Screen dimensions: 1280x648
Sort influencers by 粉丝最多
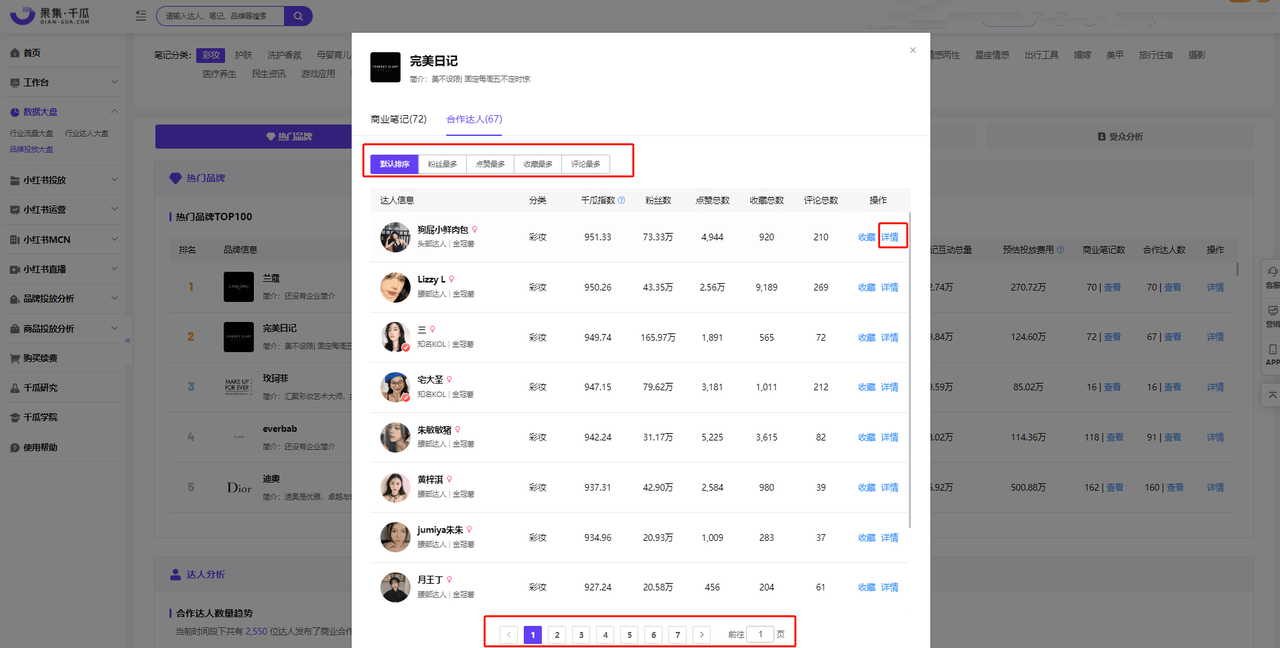[442, 164]
